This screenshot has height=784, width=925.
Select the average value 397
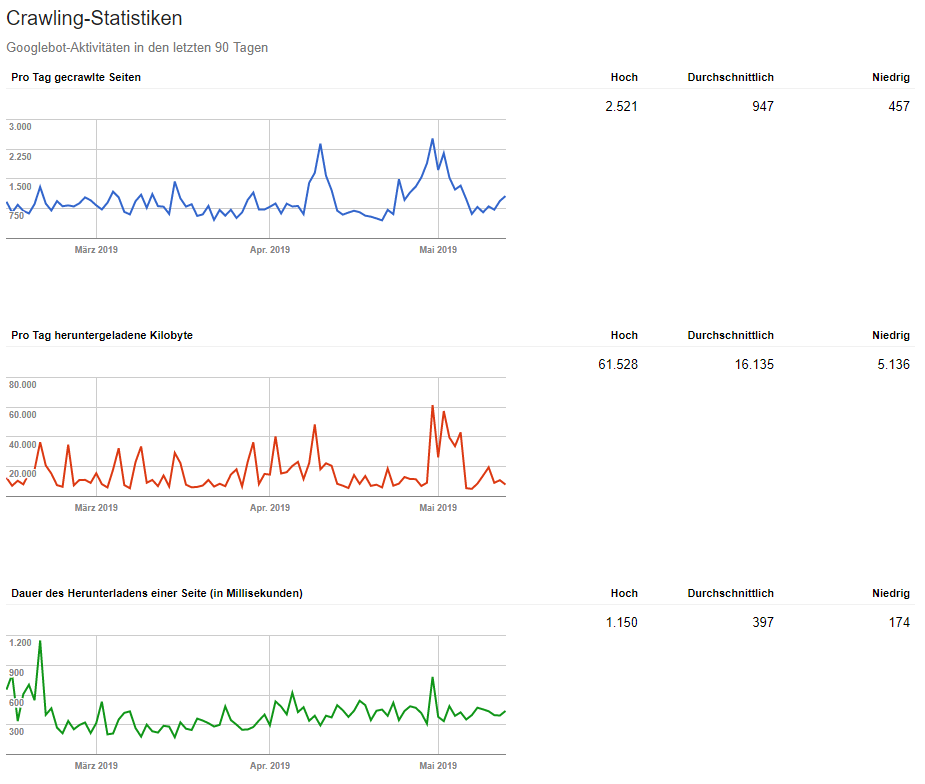point(763,622)
